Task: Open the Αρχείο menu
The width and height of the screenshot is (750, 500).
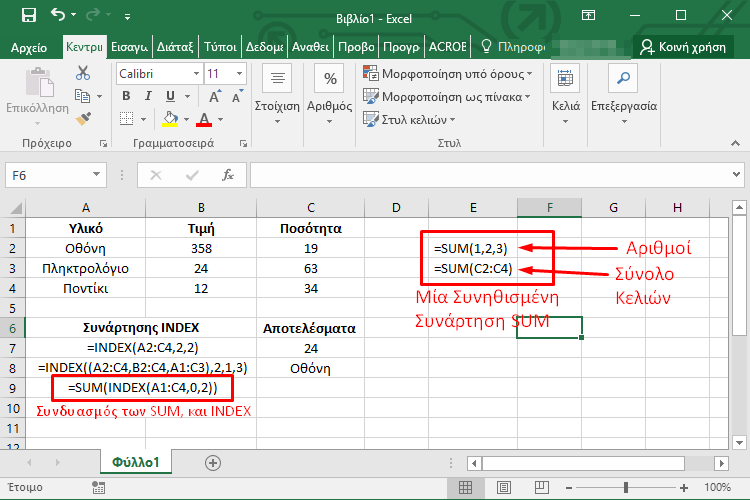Action: 29,47
